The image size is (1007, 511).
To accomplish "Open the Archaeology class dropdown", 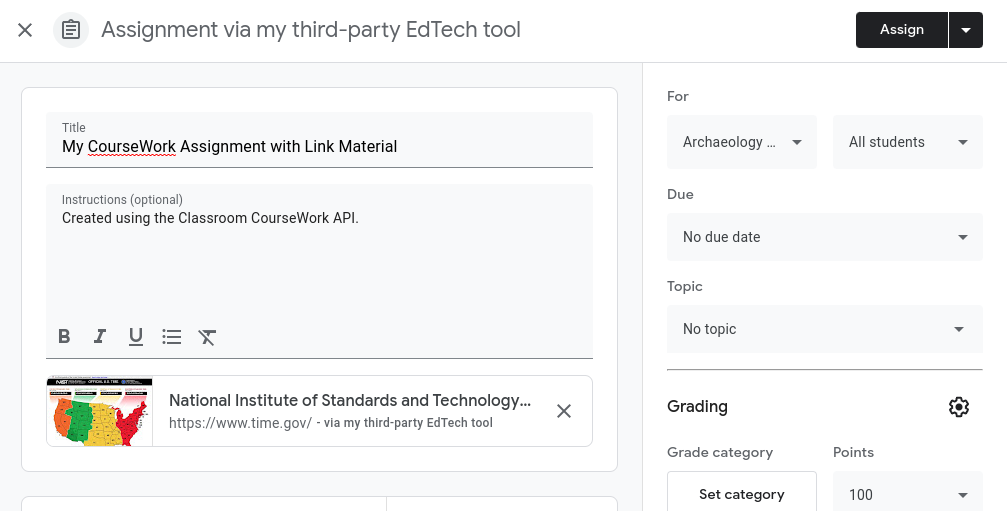I will 742,142.
